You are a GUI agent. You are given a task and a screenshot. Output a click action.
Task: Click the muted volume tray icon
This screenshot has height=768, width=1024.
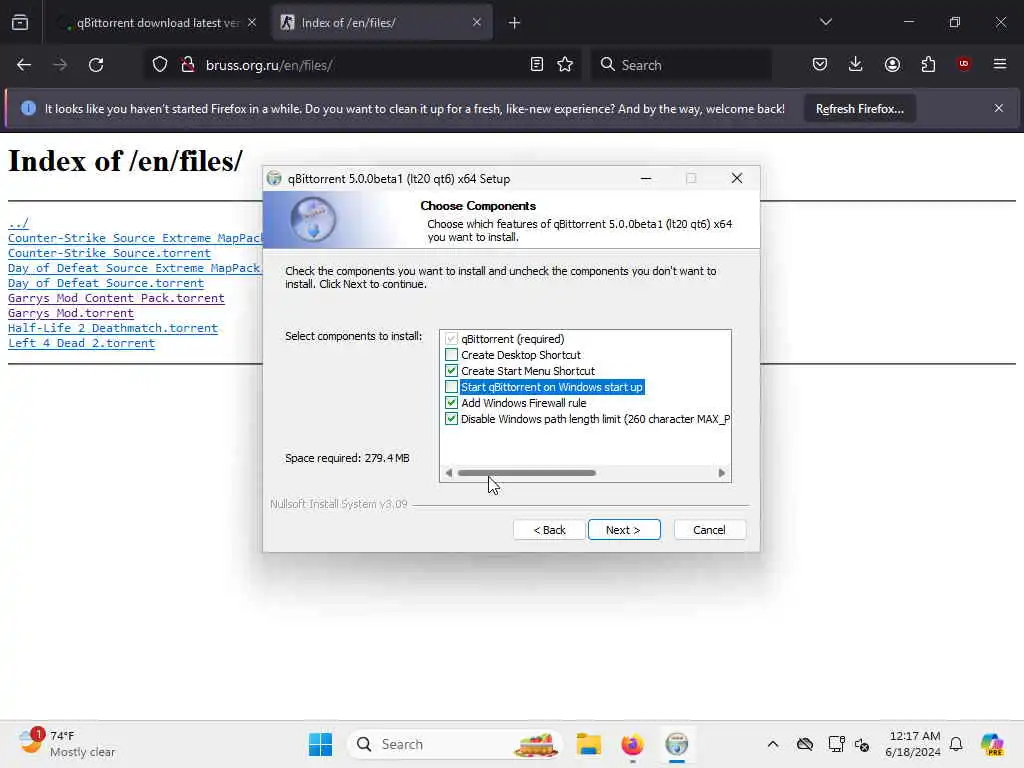point(862,744)
